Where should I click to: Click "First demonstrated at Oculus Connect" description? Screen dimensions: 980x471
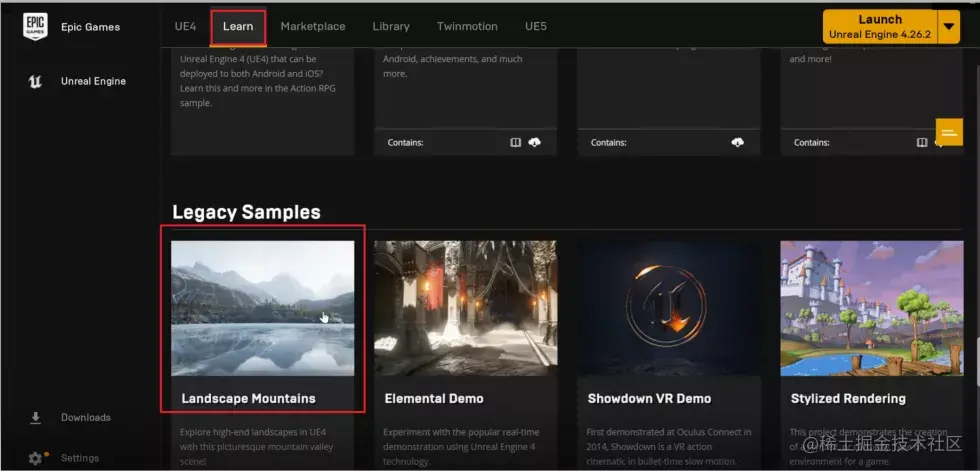(x=669, y=447)
